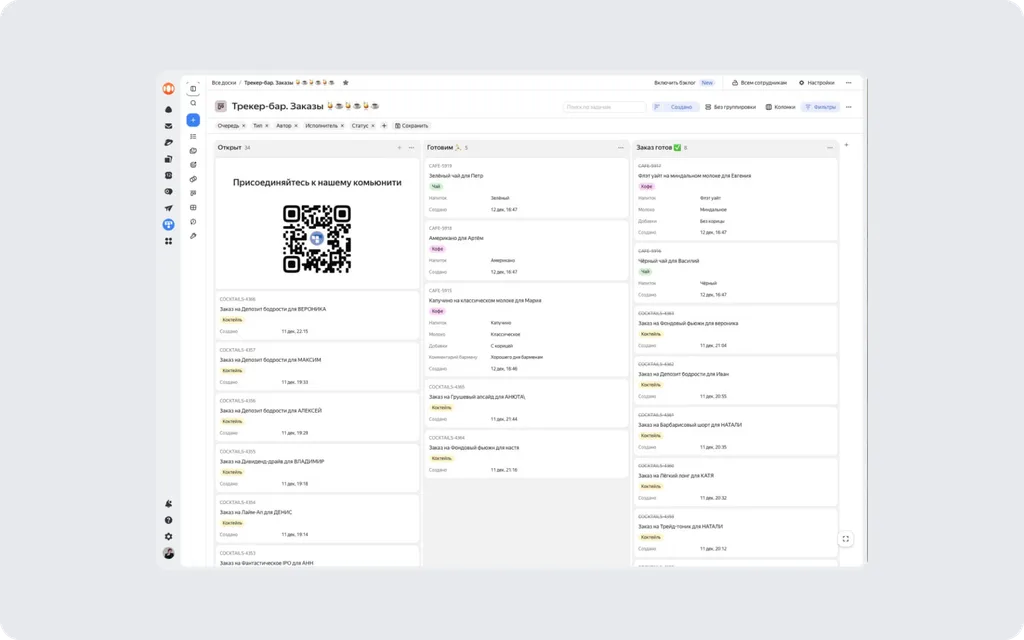Remove the Автор filter
This screenshot has width=1024, height=640.
tap(296, 125)
